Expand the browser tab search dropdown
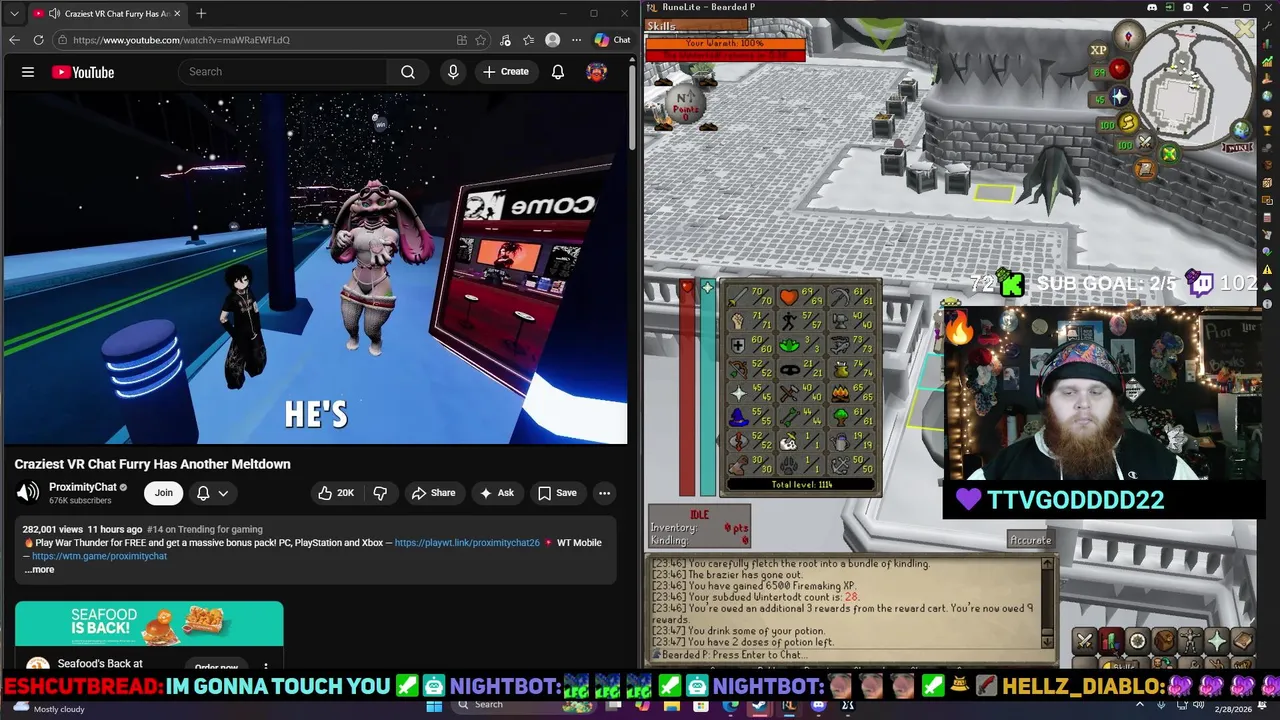Image resolution: width=1280 pixels, height=720 pixels. (13, 13)
